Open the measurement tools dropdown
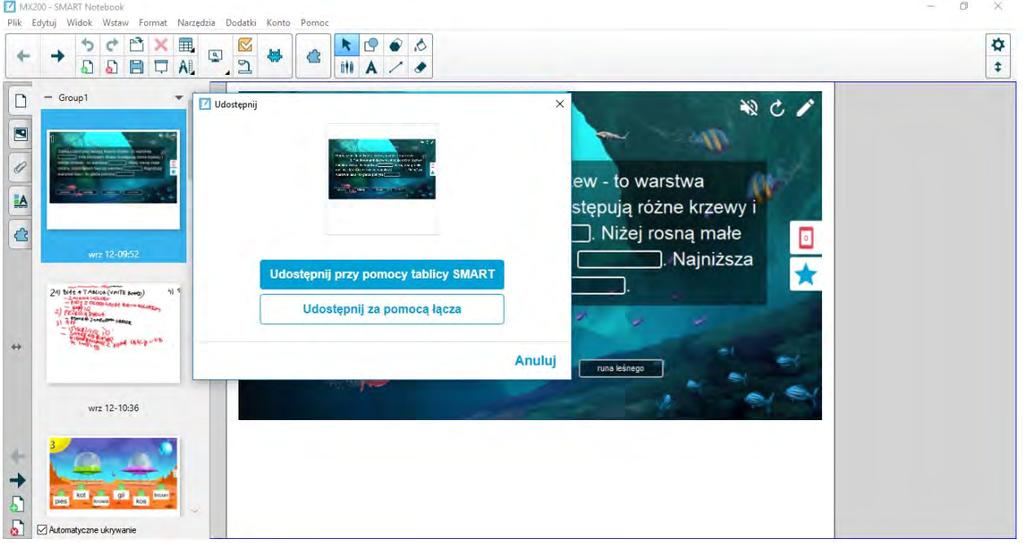This screenshot has width=1023, height=543. (186, 67)
